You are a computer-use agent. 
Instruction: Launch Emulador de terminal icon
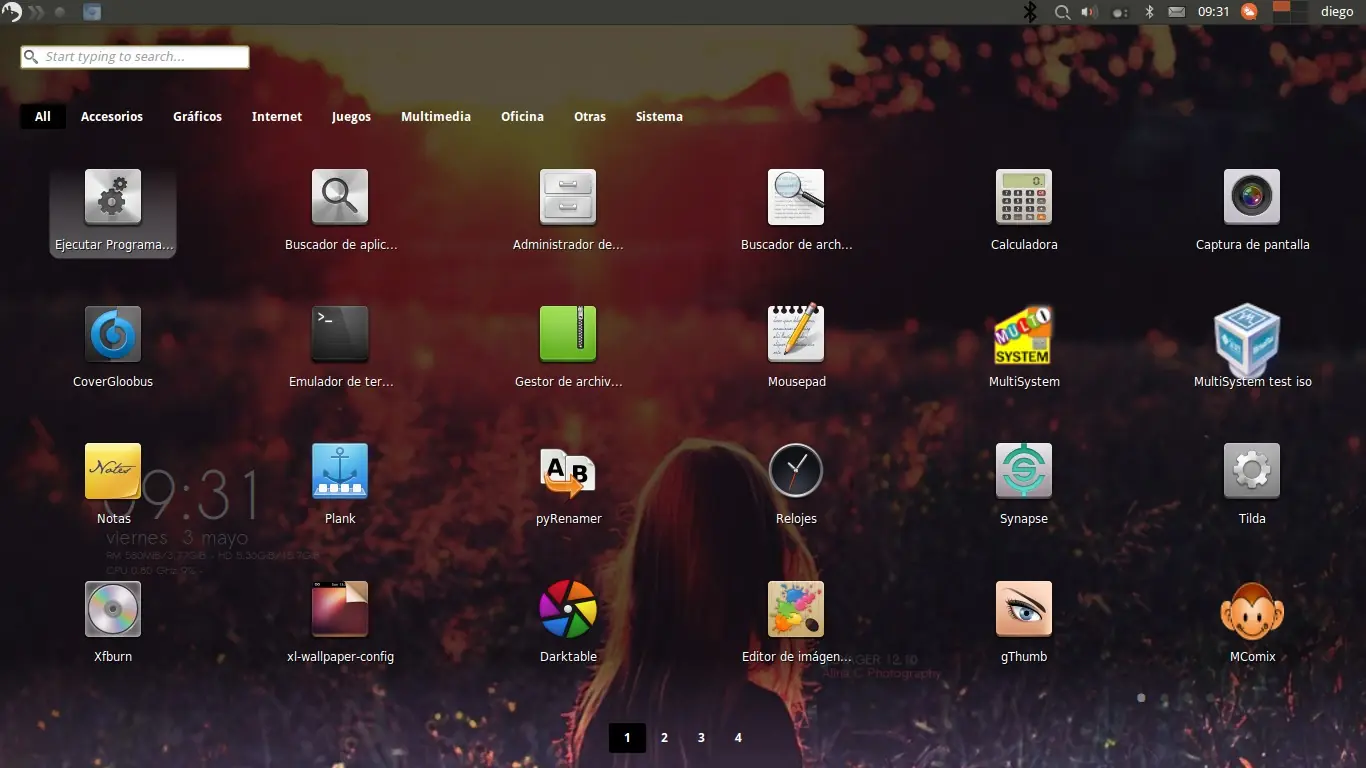340,334
